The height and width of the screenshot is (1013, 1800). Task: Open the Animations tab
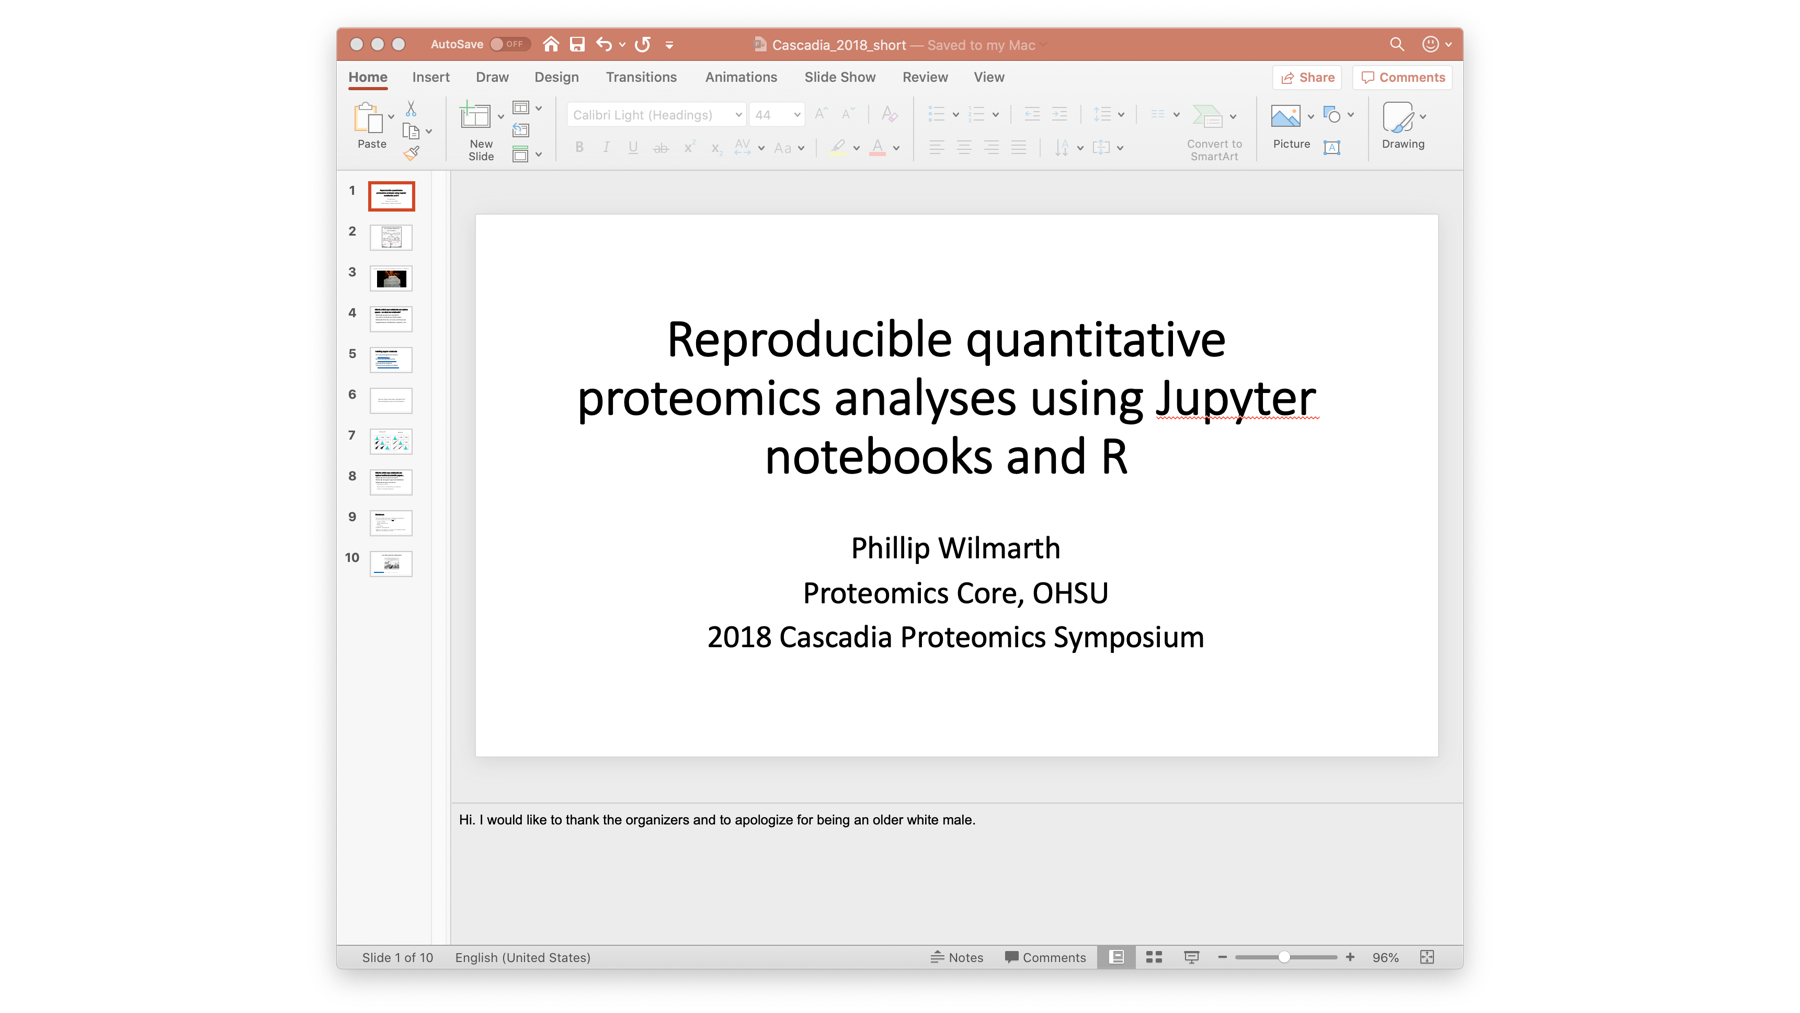741,77
